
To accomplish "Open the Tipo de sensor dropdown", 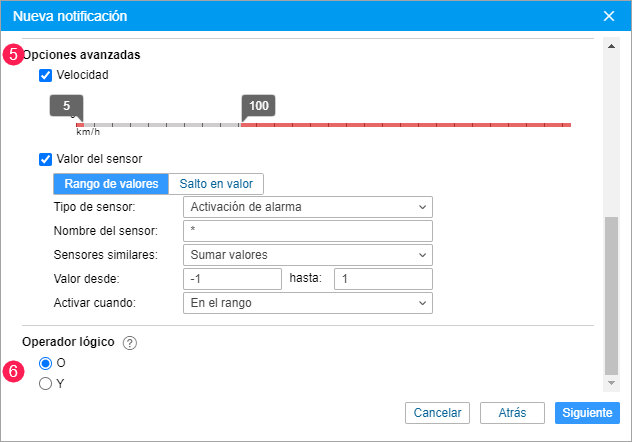I will coord(308,207).
